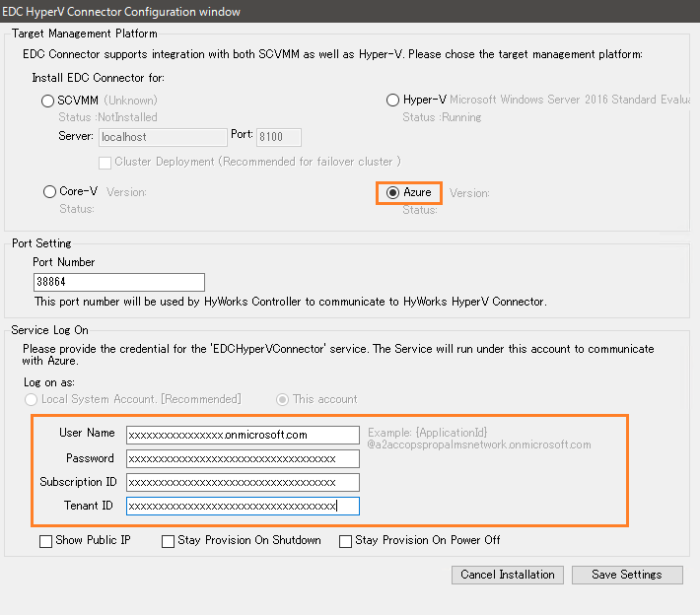This screenshot has width=700, height=615.
Task: Select the SCVMM radio button
Action: coord(47,100)
